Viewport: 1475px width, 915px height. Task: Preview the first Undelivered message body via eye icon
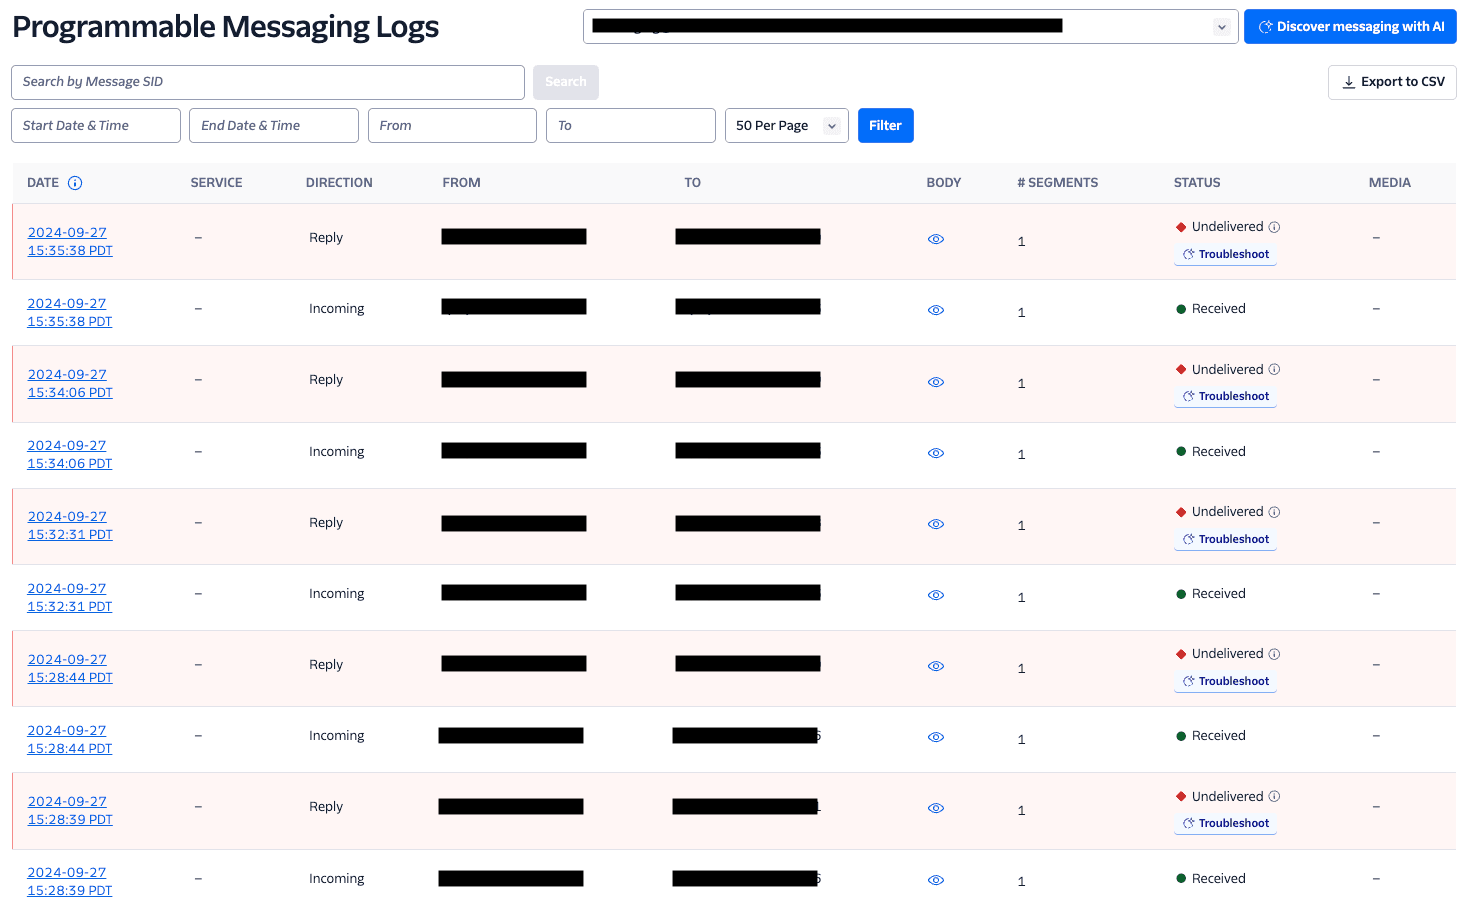[x=935, y=239]
